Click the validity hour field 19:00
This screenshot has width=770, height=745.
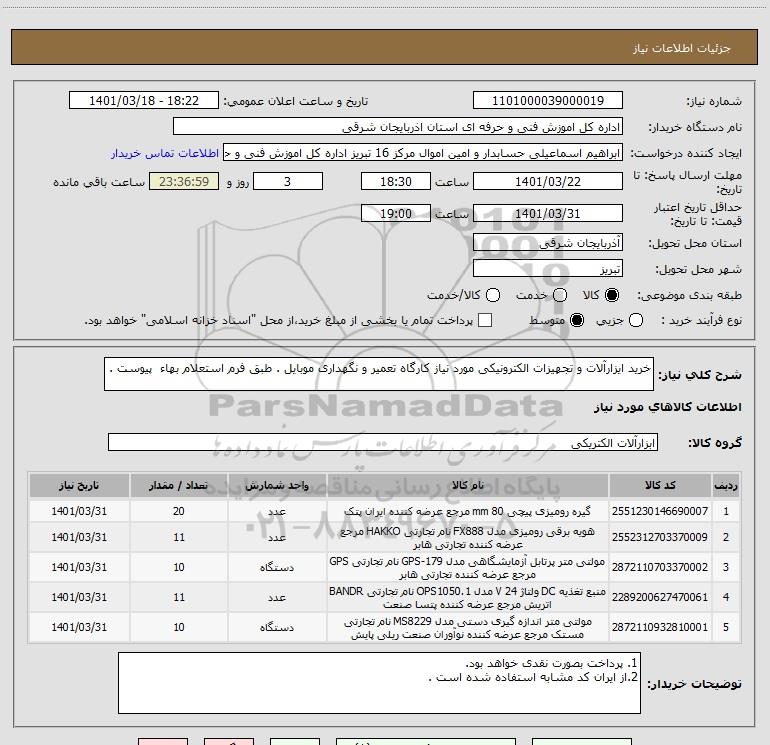click(x=396, y=214)
